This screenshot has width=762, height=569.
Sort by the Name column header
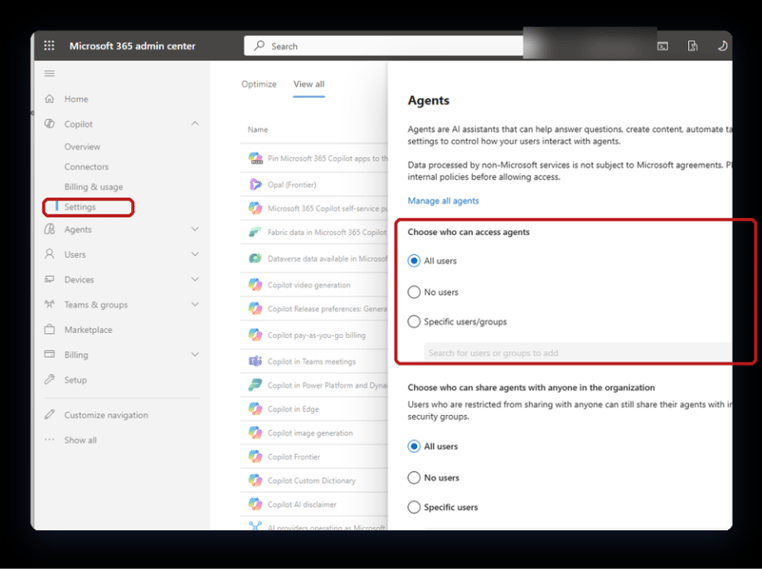click(x=258, y=130)
